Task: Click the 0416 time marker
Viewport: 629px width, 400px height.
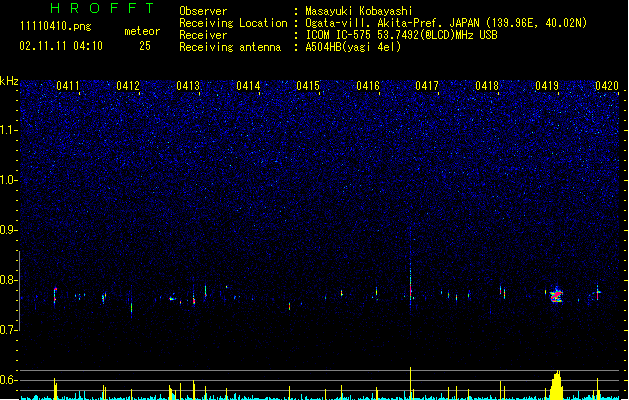Action: [368, 86]
